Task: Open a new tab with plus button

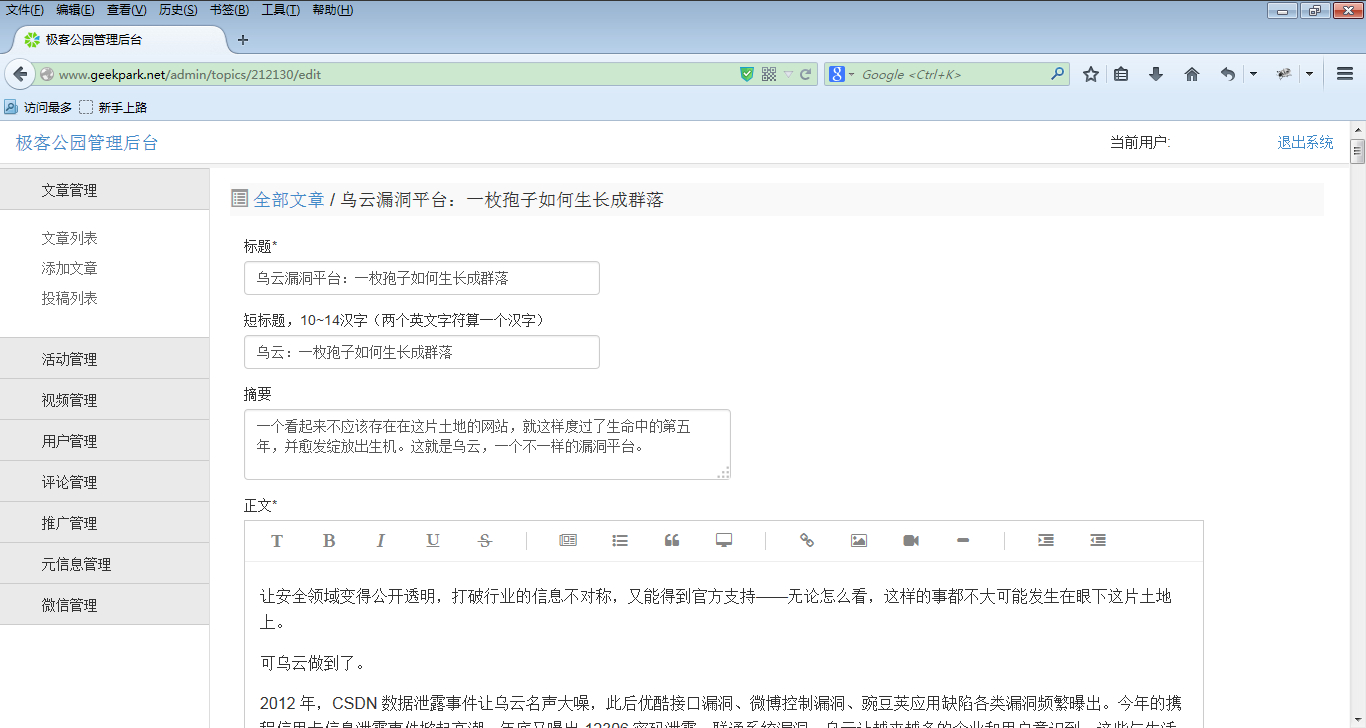Action: pos(242,40)
